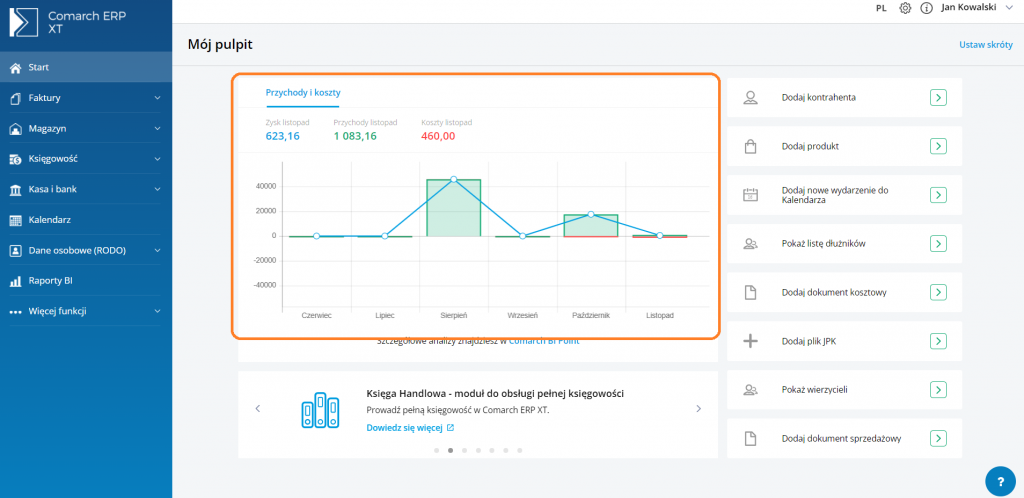Click the people icon beside Pokaż listę dłużników

(x=750, y=244)
